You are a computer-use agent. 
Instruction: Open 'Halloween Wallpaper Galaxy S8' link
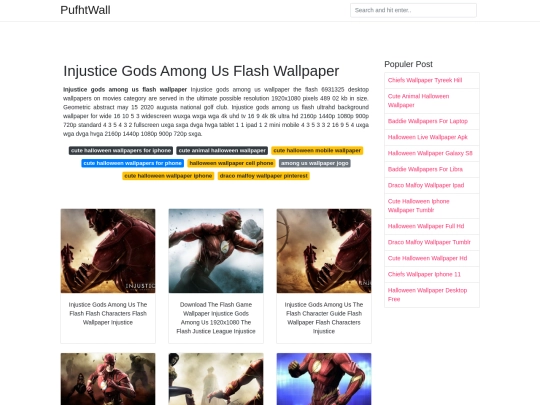click(430, 153)
